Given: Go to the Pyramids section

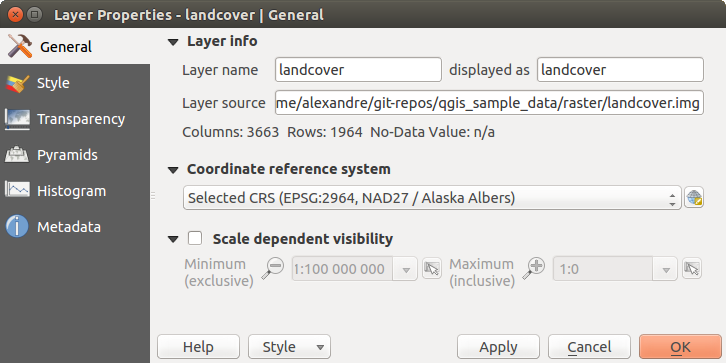Looking at the screenshot, I should click(x=75, y=155).
